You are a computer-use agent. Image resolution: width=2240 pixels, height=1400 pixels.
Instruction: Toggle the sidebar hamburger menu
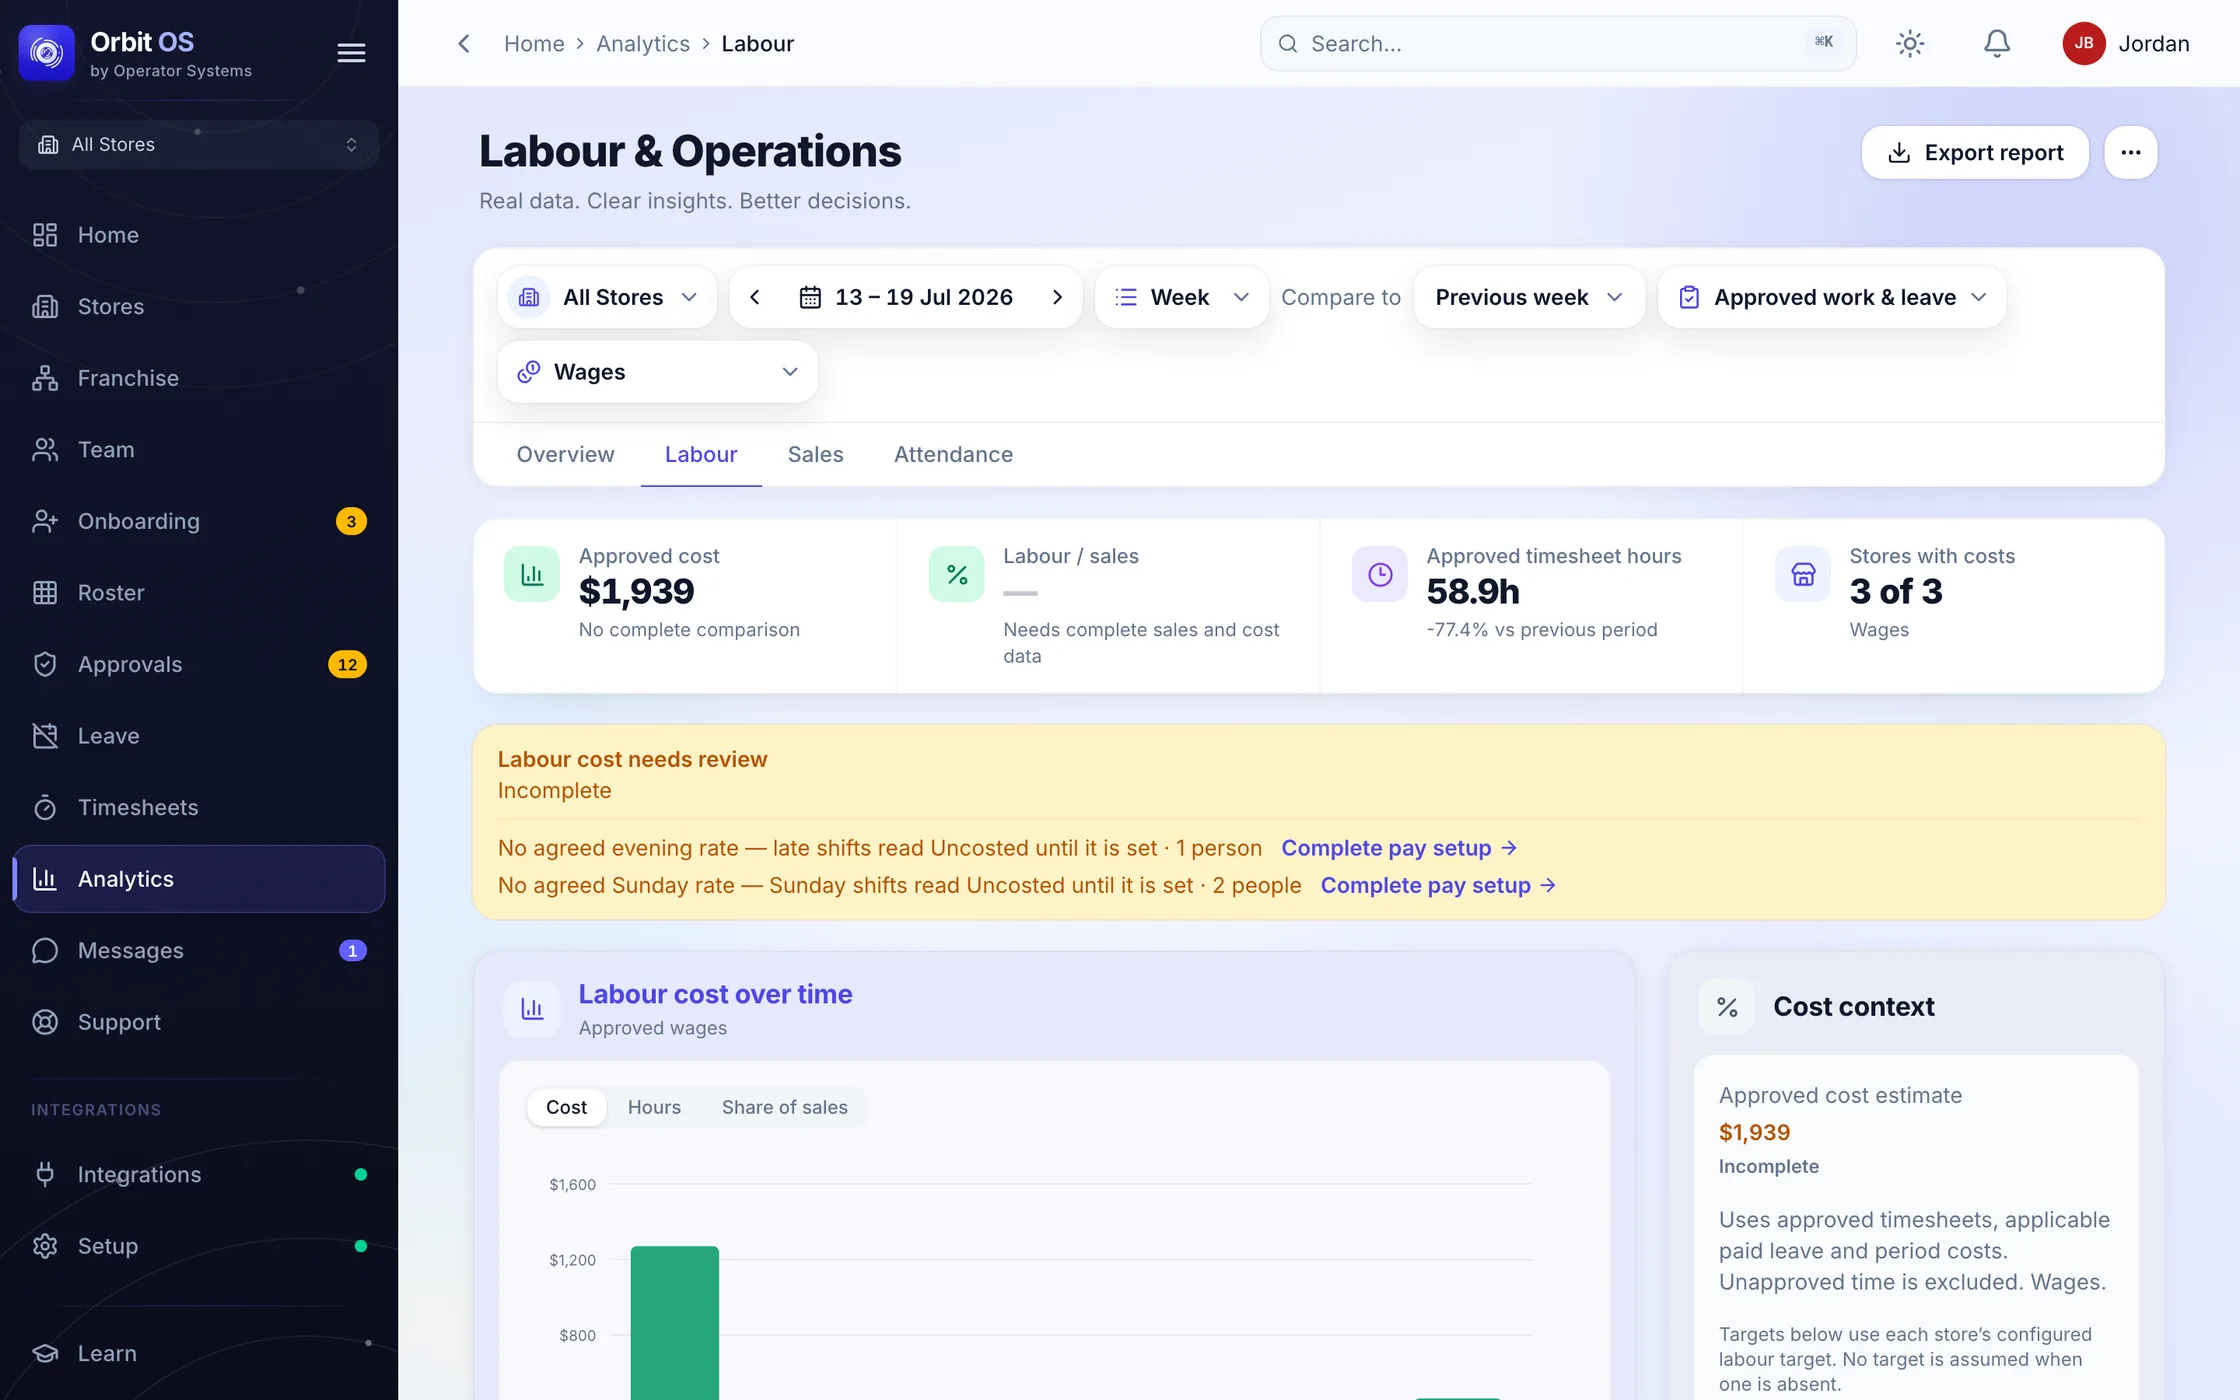click(x=351, y=53)
